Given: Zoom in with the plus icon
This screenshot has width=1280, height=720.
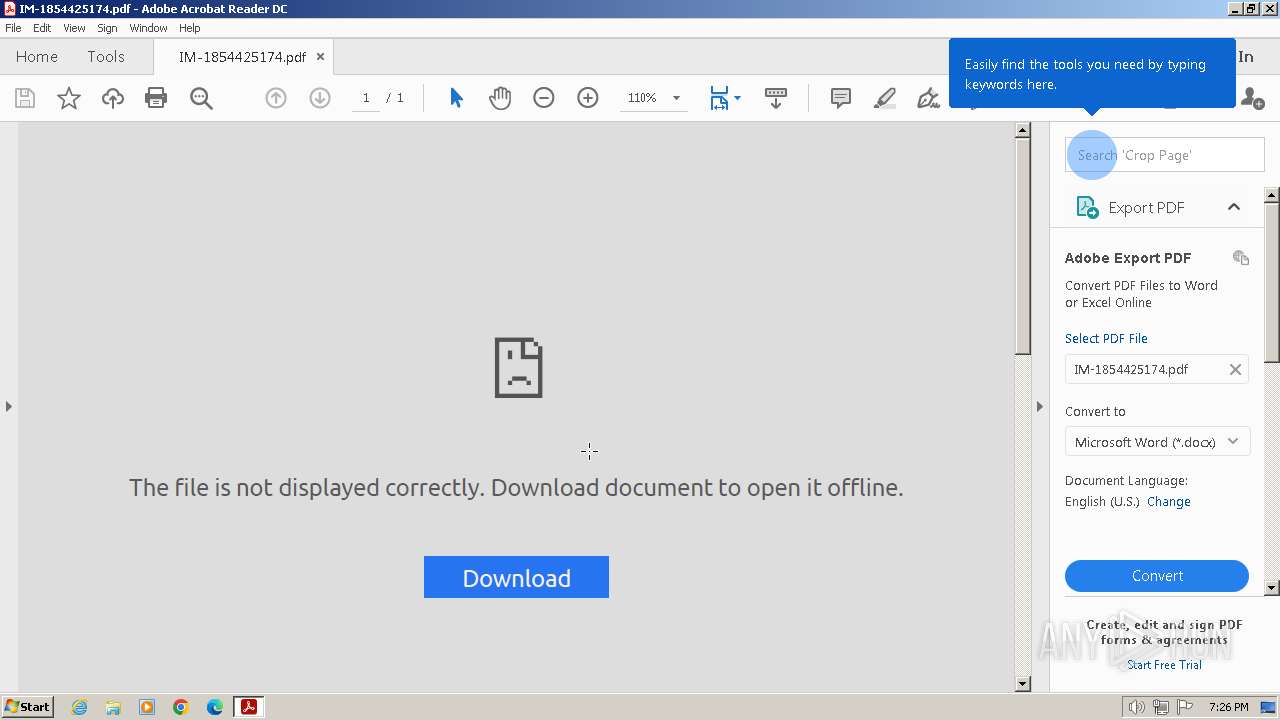Looking at the screenshot, I should pos(588,98).
